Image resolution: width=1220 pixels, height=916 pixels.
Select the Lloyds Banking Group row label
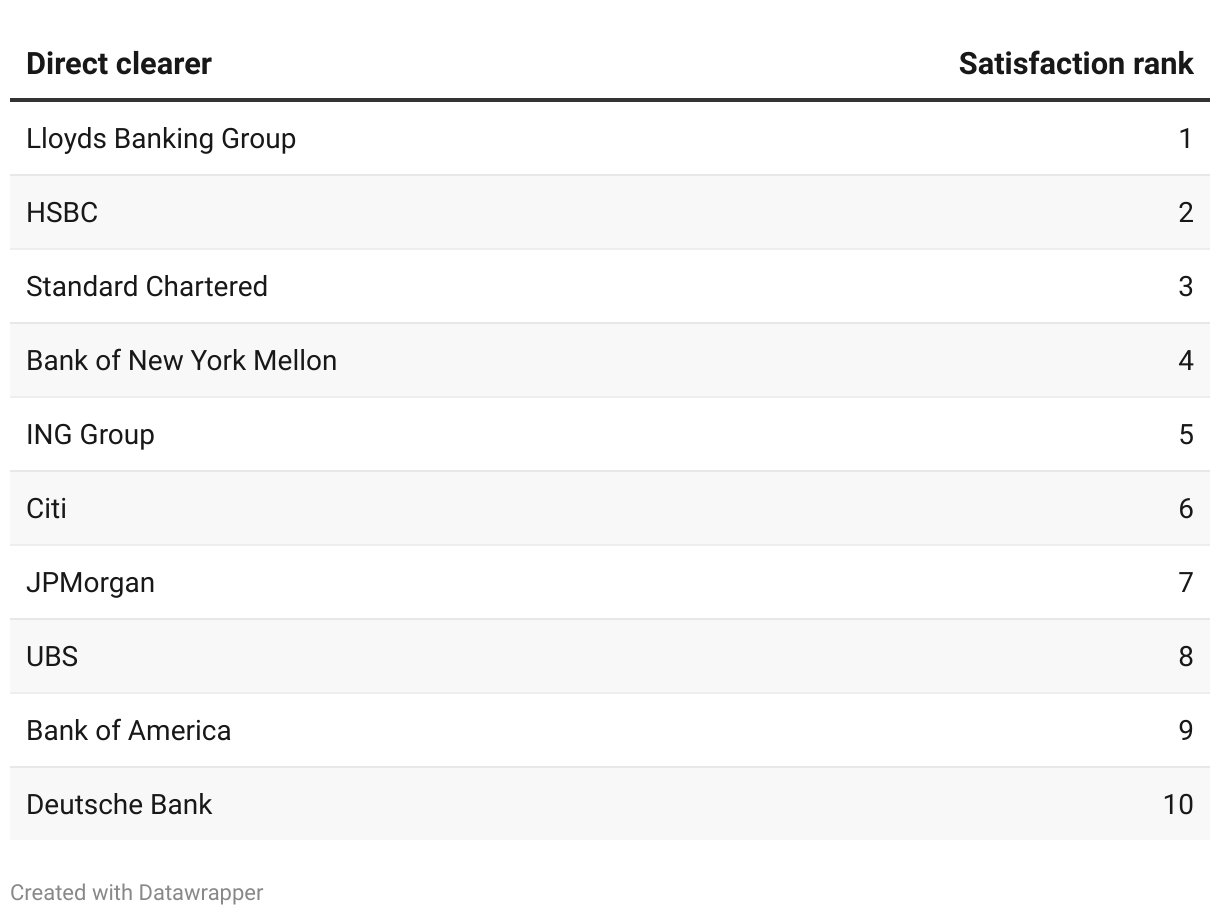(x=161, y=138)
